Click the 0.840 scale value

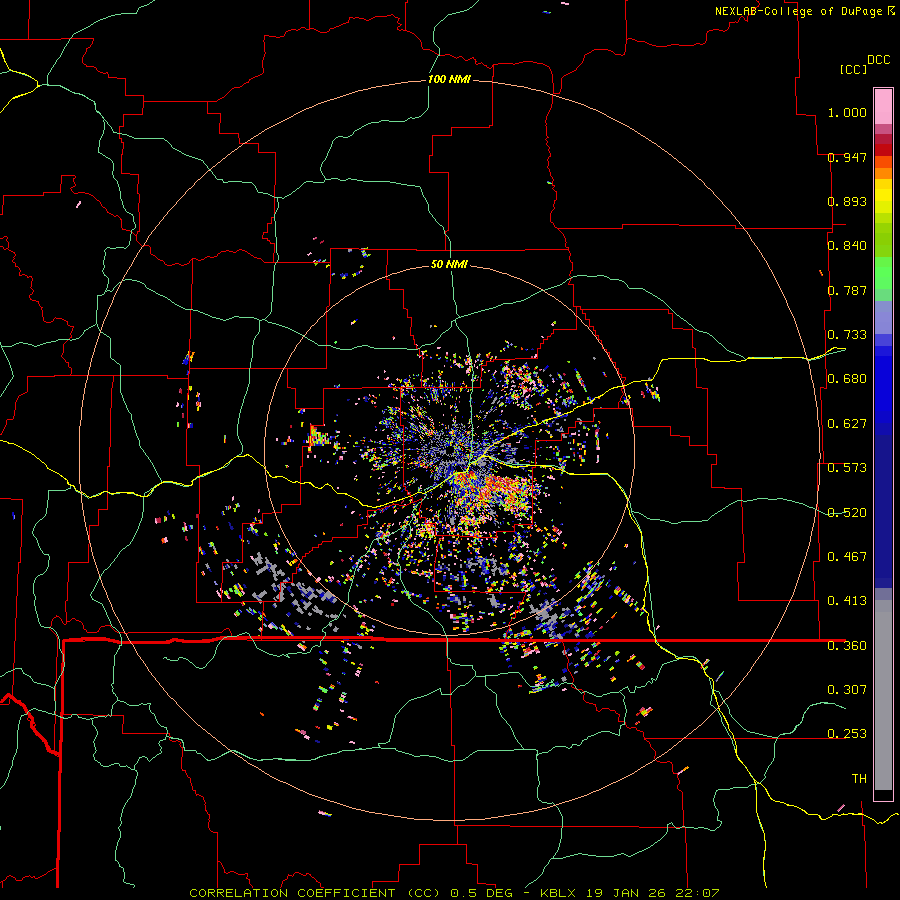pos(847,246)
